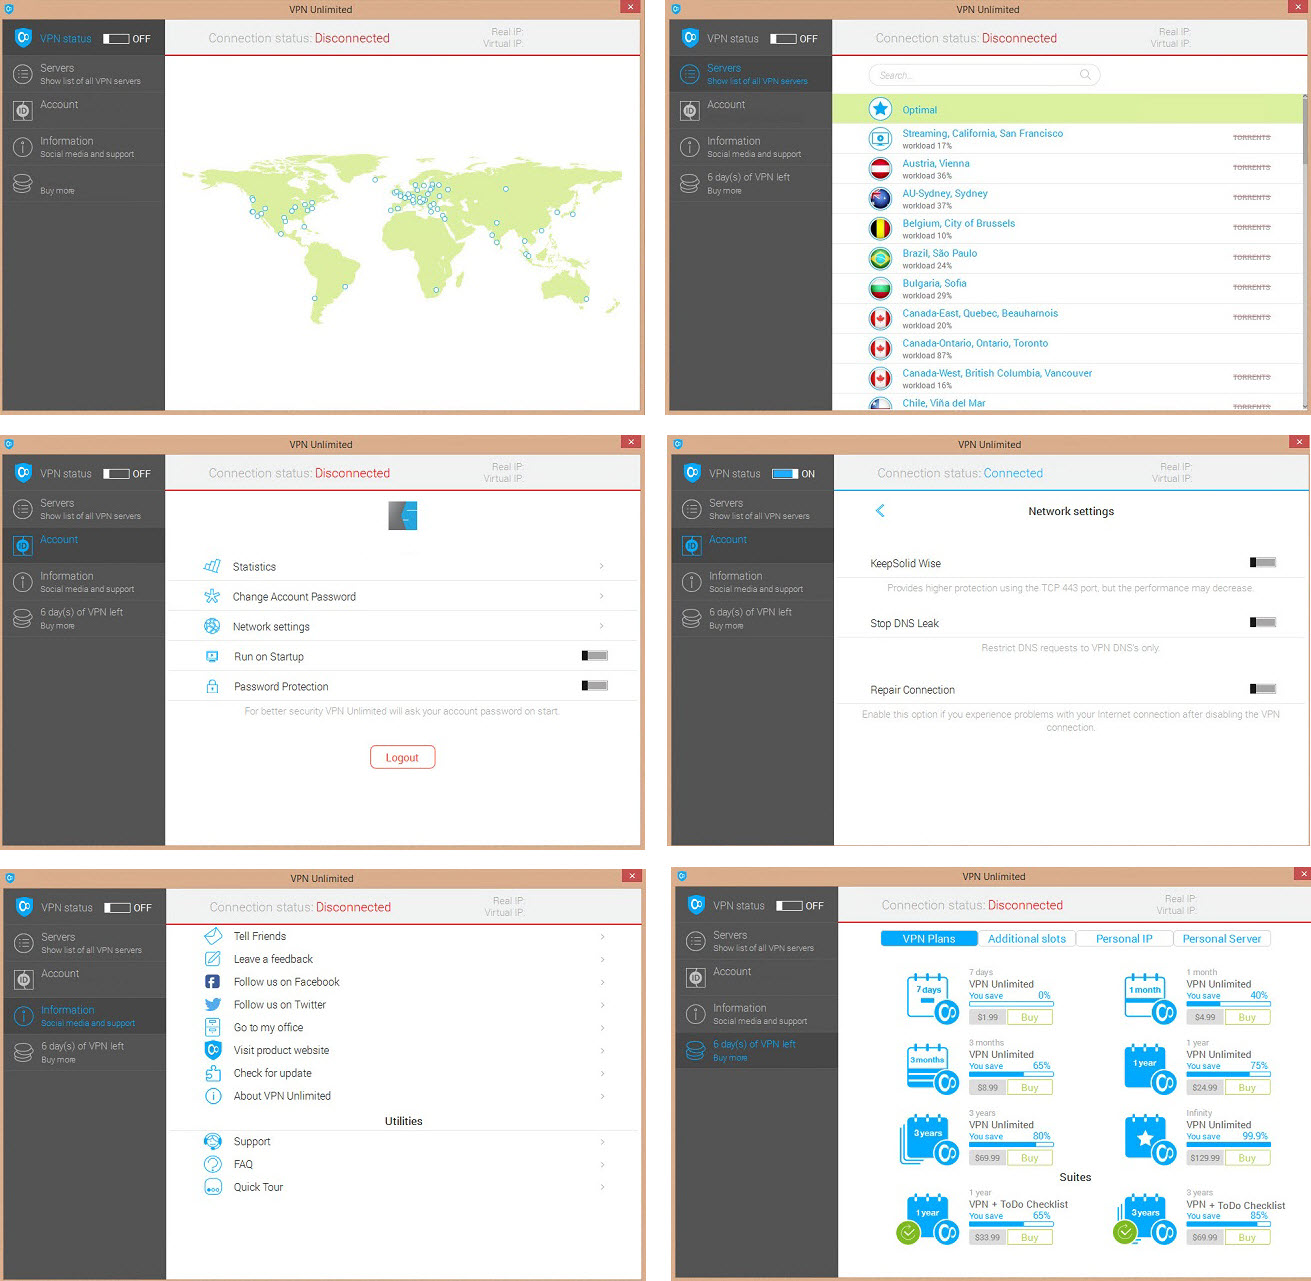Enable the Repair Connection switch
Screen dimensions: 1311x1281
[1263, 688]
